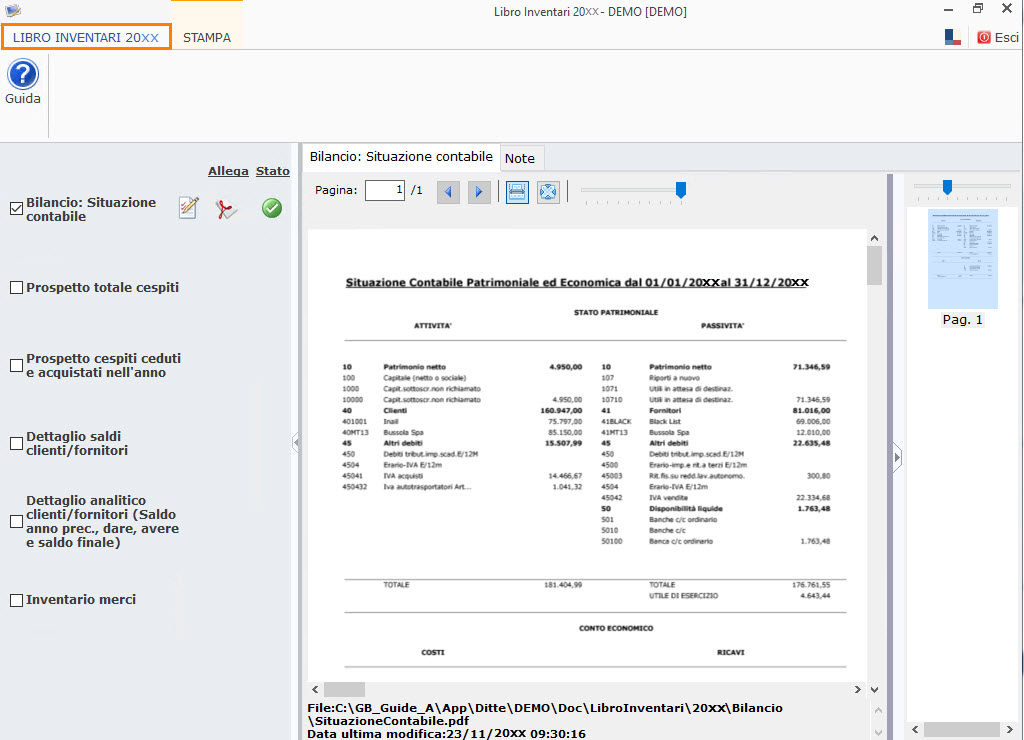Click the red Esci exit icon
Screen dimensions: 1024x740
[984, 37]
